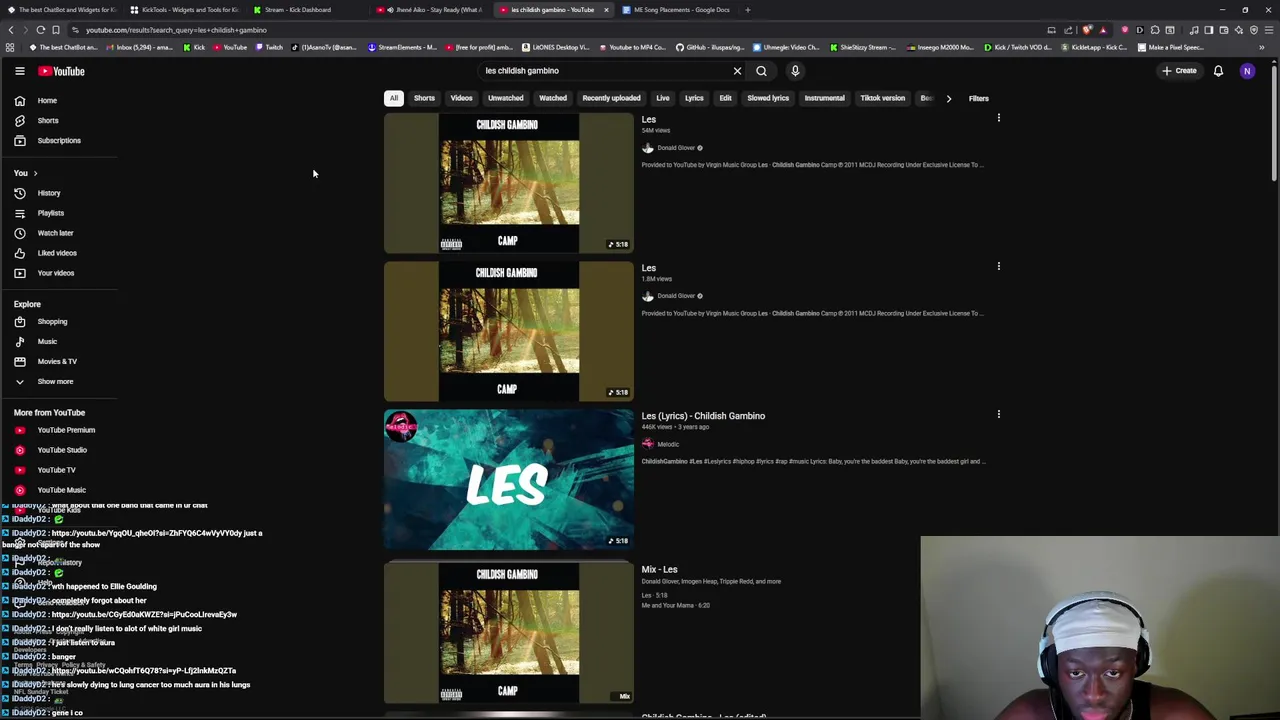This screenshot has height=720, width=1280.
Task: Open the notifications bell
Action: click(1218, 71)
